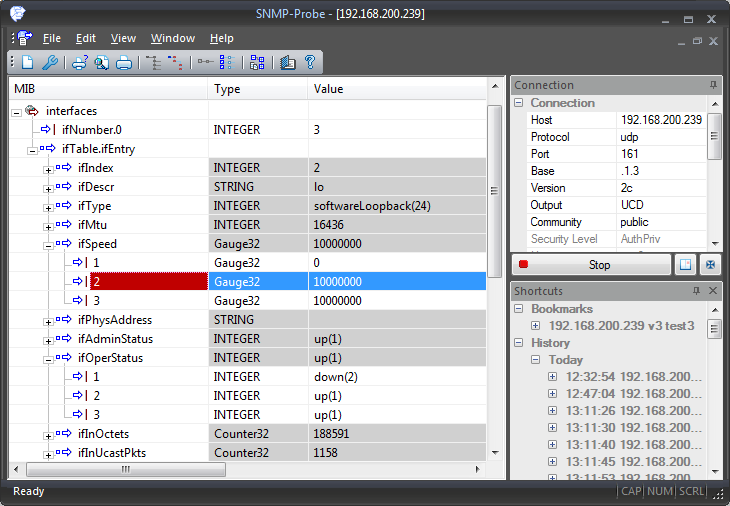Click the plain printer Print icon
The height and width of the screenshot is (506, 730).
124,62
